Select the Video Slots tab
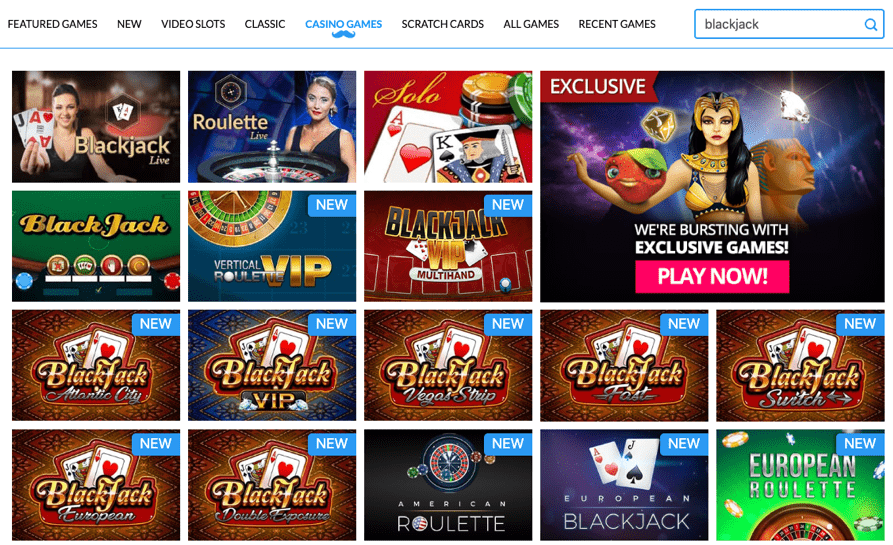Screen dimensions: 893x545 click(193, 24)
